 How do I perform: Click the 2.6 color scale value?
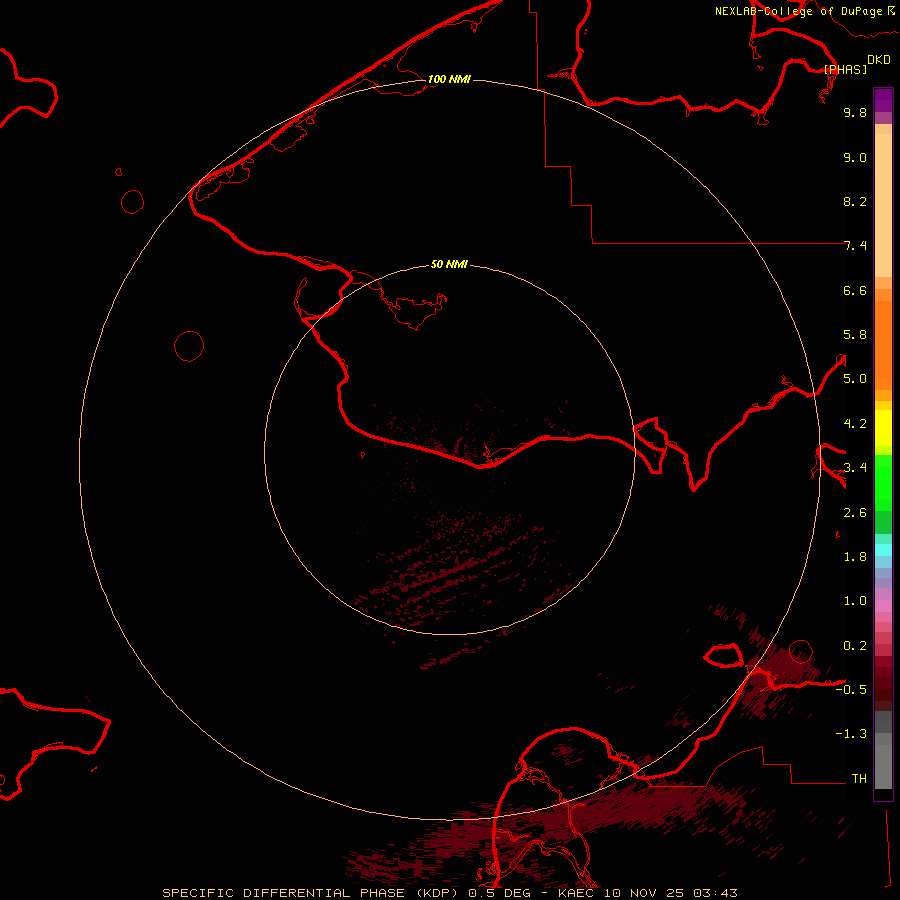pos(855,513)
